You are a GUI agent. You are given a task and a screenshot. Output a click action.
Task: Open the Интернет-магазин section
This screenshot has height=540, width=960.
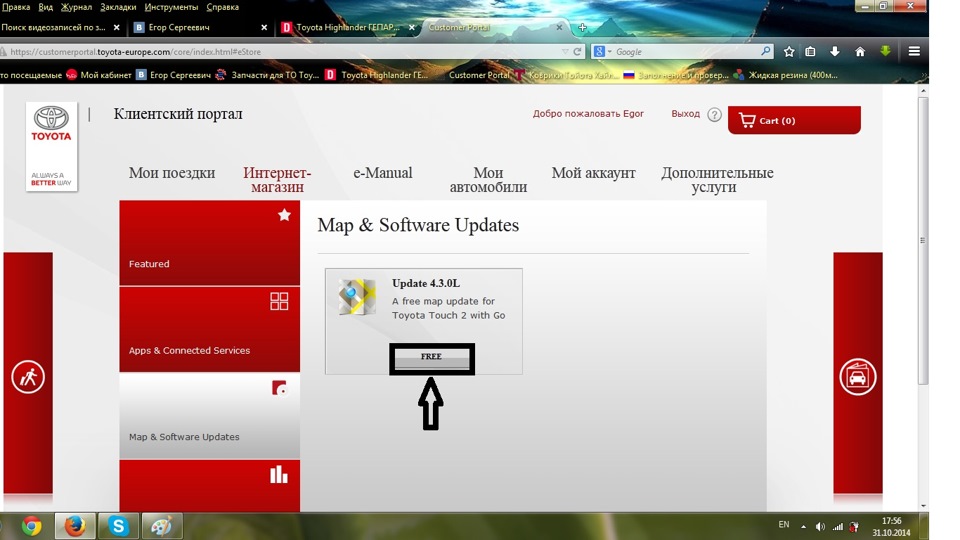tap(277, 179)
